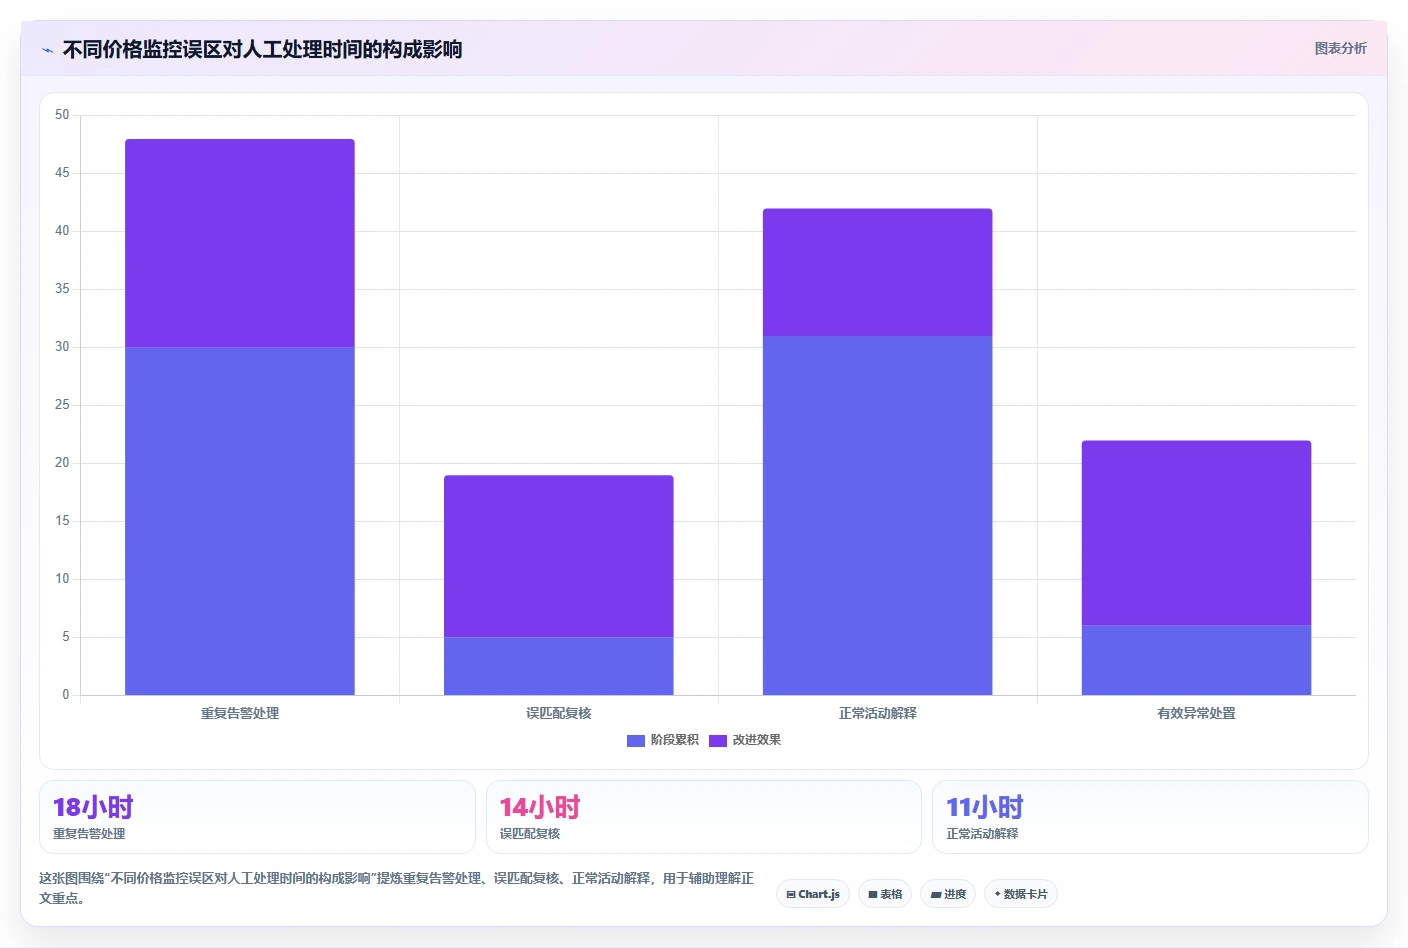The width and height of the screenshot is (1408, 948).
Task: Click the chart title 不同价格监控误区对人工处理时间的构成影响
Action: 262,49
